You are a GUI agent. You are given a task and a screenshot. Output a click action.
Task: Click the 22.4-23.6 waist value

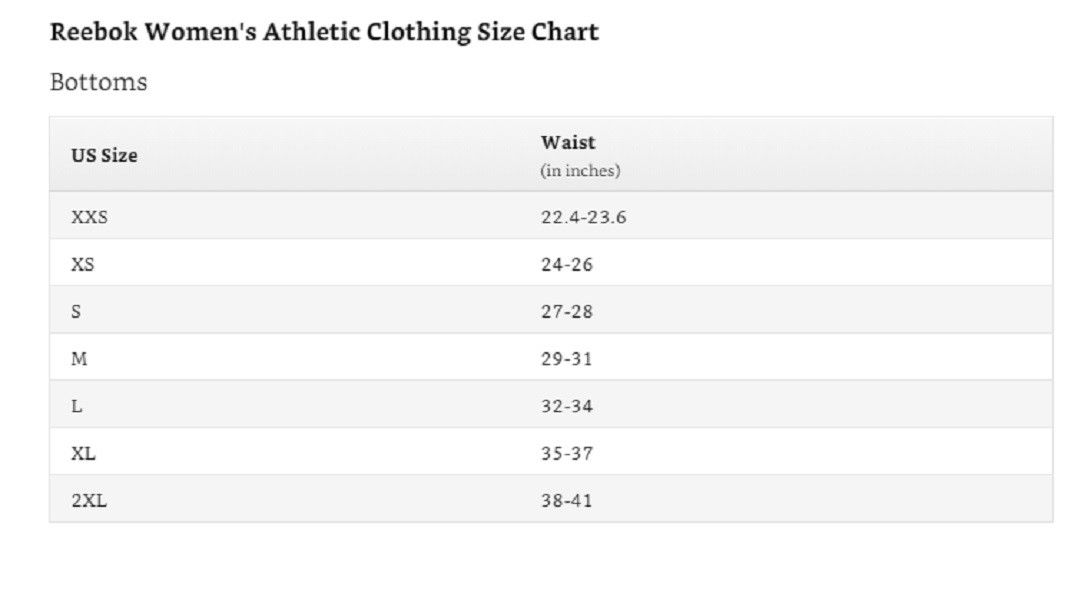coord(584,217)
